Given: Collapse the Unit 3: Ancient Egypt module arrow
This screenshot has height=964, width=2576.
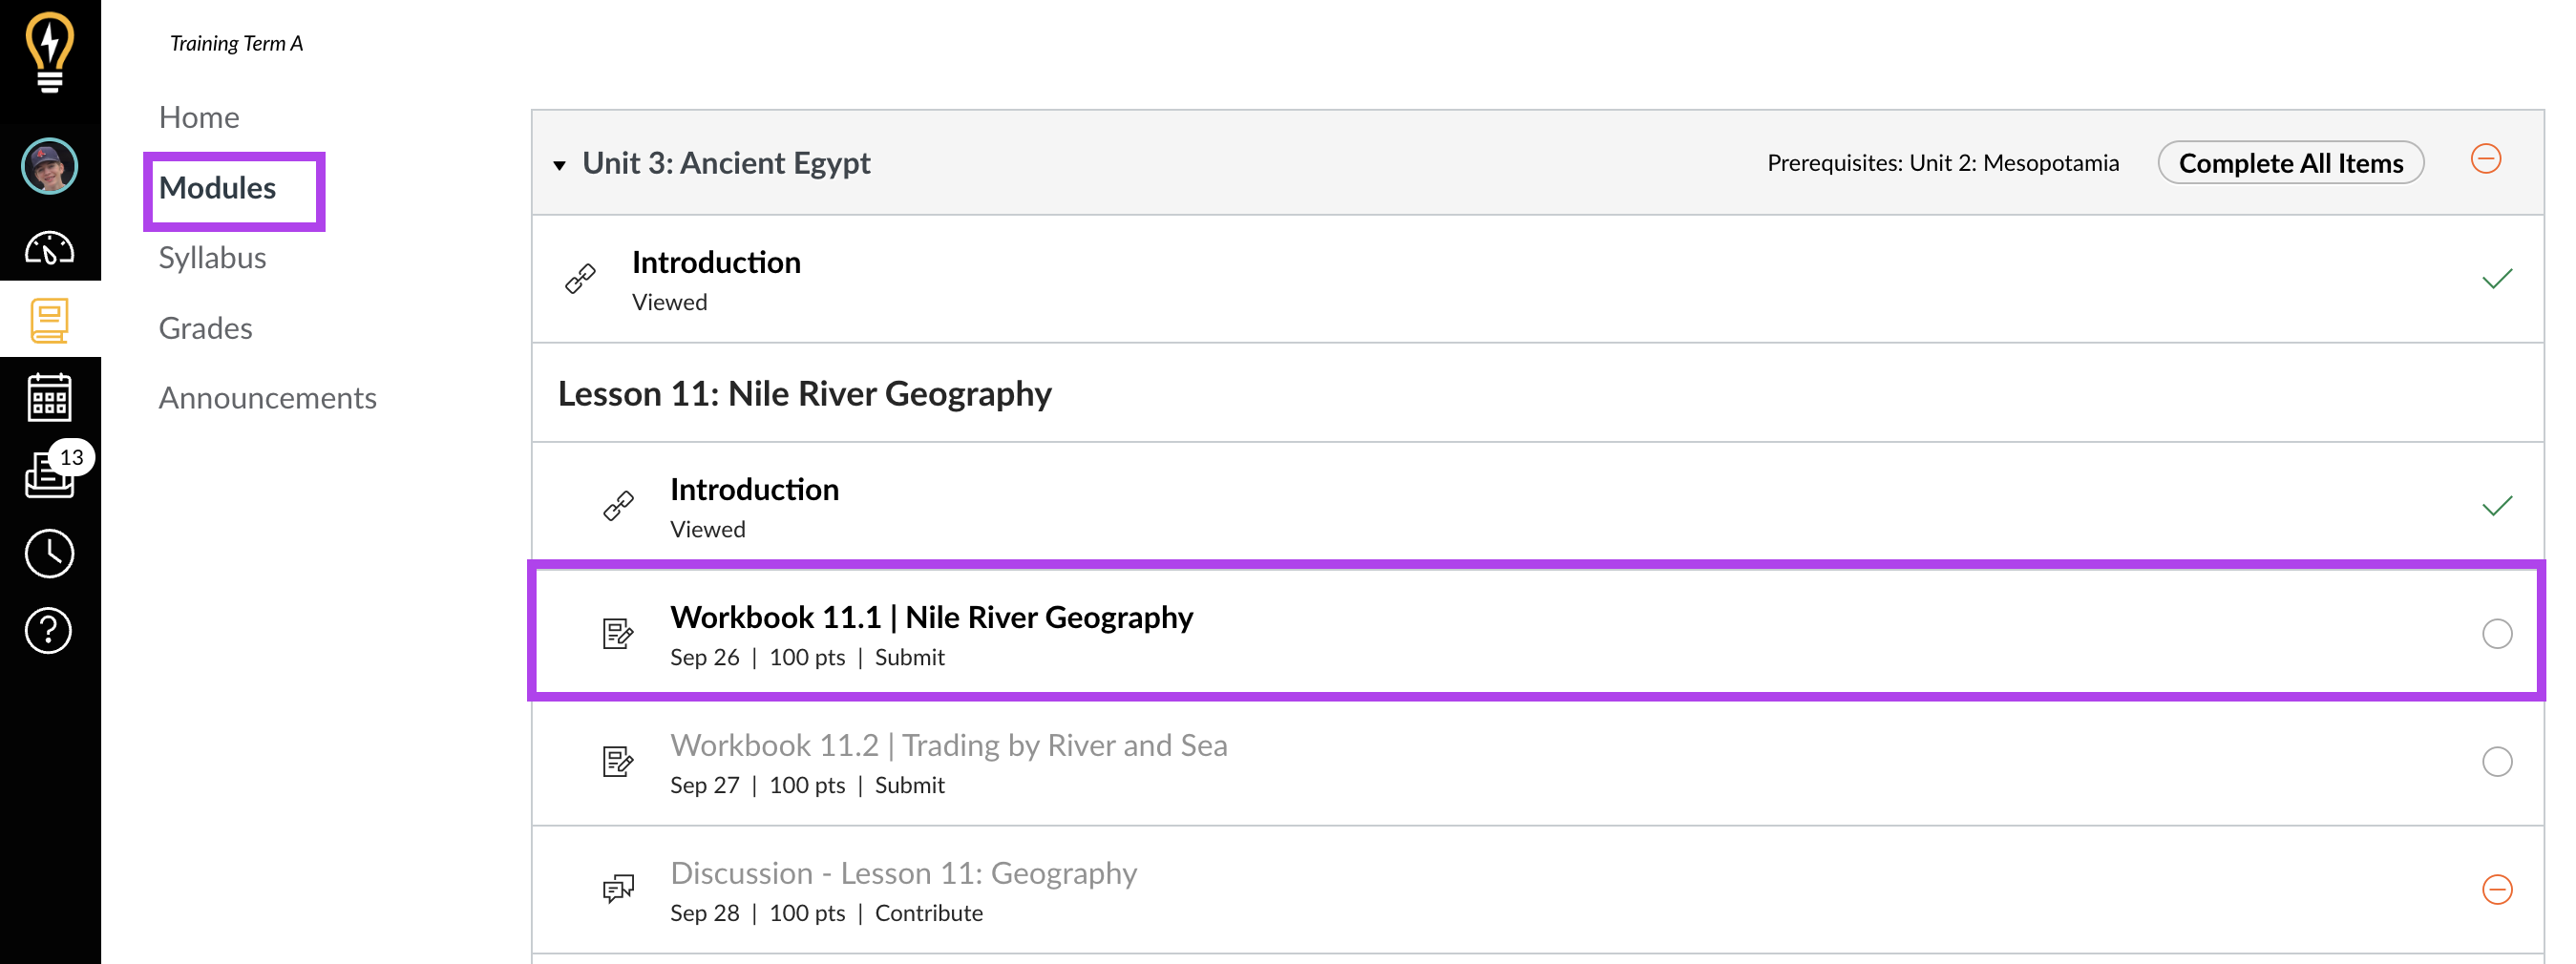Looking at the screenshot, I should 559,165.
